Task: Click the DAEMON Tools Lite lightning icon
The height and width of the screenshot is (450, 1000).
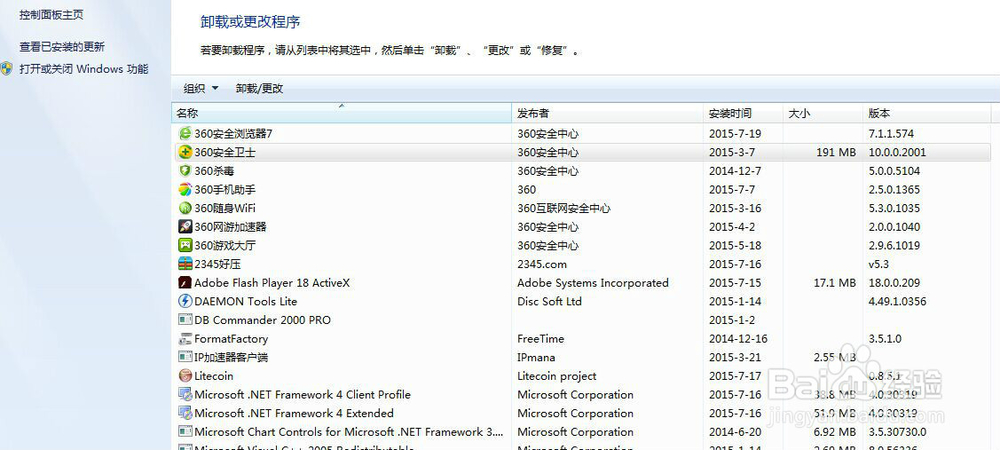Action: tap(185, 301)
